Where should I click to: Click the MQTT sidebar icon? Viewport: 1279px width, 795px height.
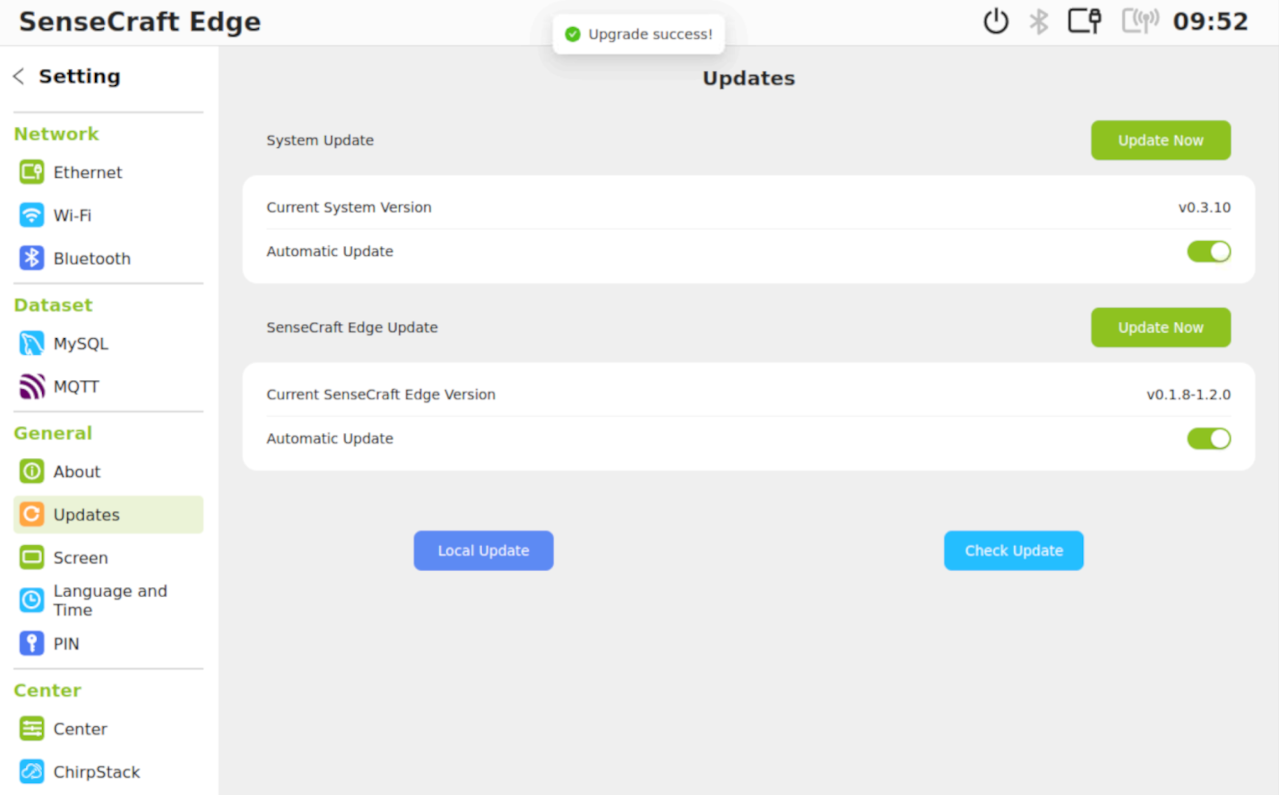[32, 386]
